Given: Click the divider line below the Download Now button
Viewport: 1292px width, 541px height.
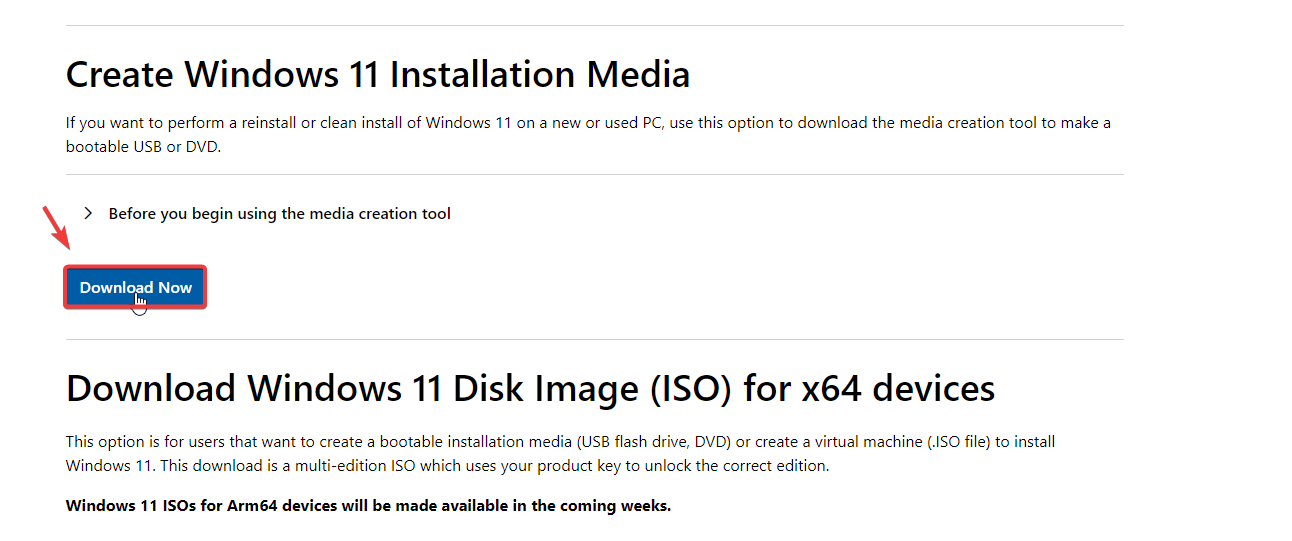Looking at the screenshot, I should [594, 339].
